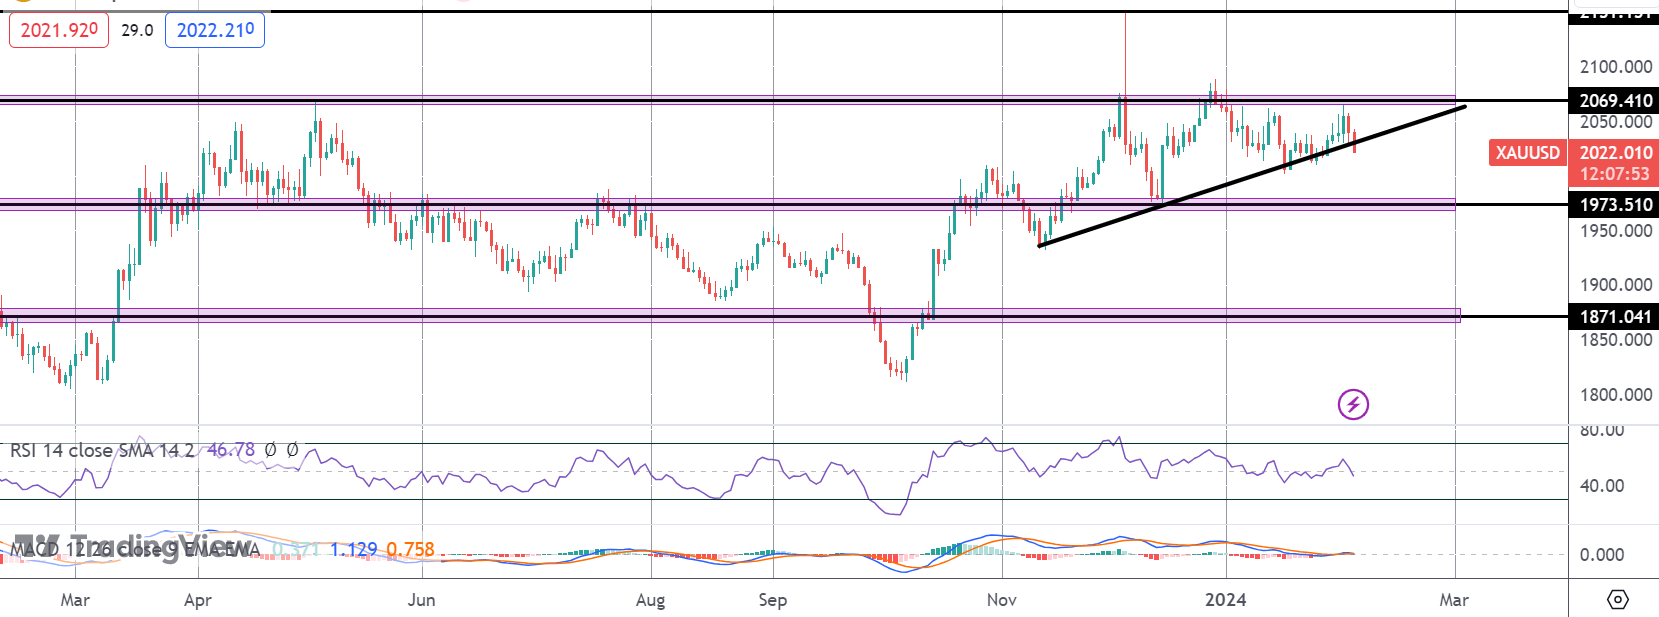Open the MACD 12 26 close indicator legend
The image size is (1659, 617).
[x=135, y=549]
